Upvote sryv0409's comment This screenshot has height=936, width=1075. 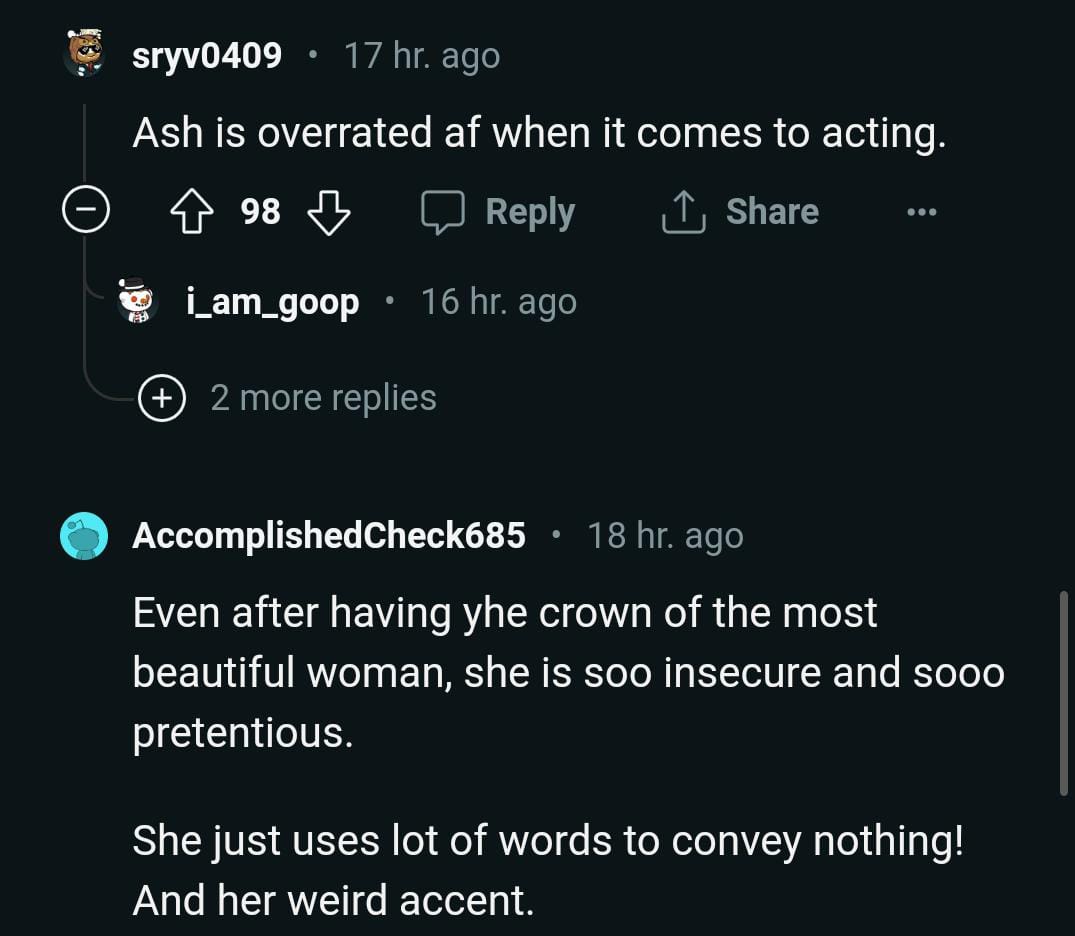click(x=191, y=212)
